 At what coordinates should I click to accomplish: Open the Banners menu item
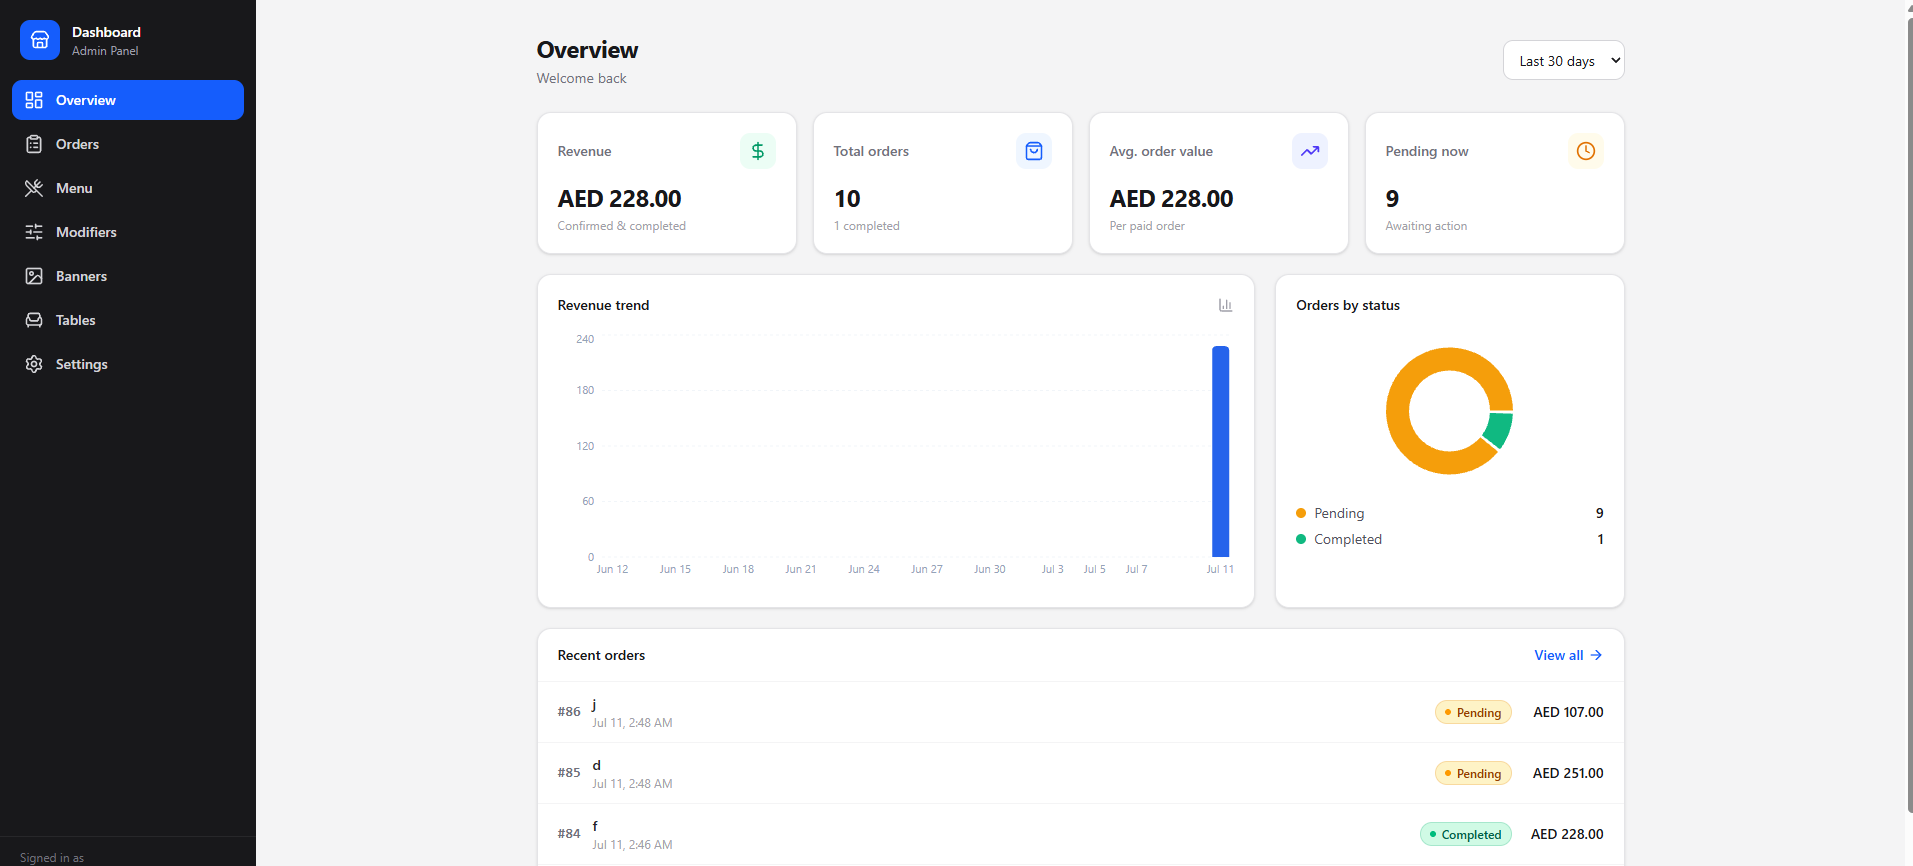[128, 276]
